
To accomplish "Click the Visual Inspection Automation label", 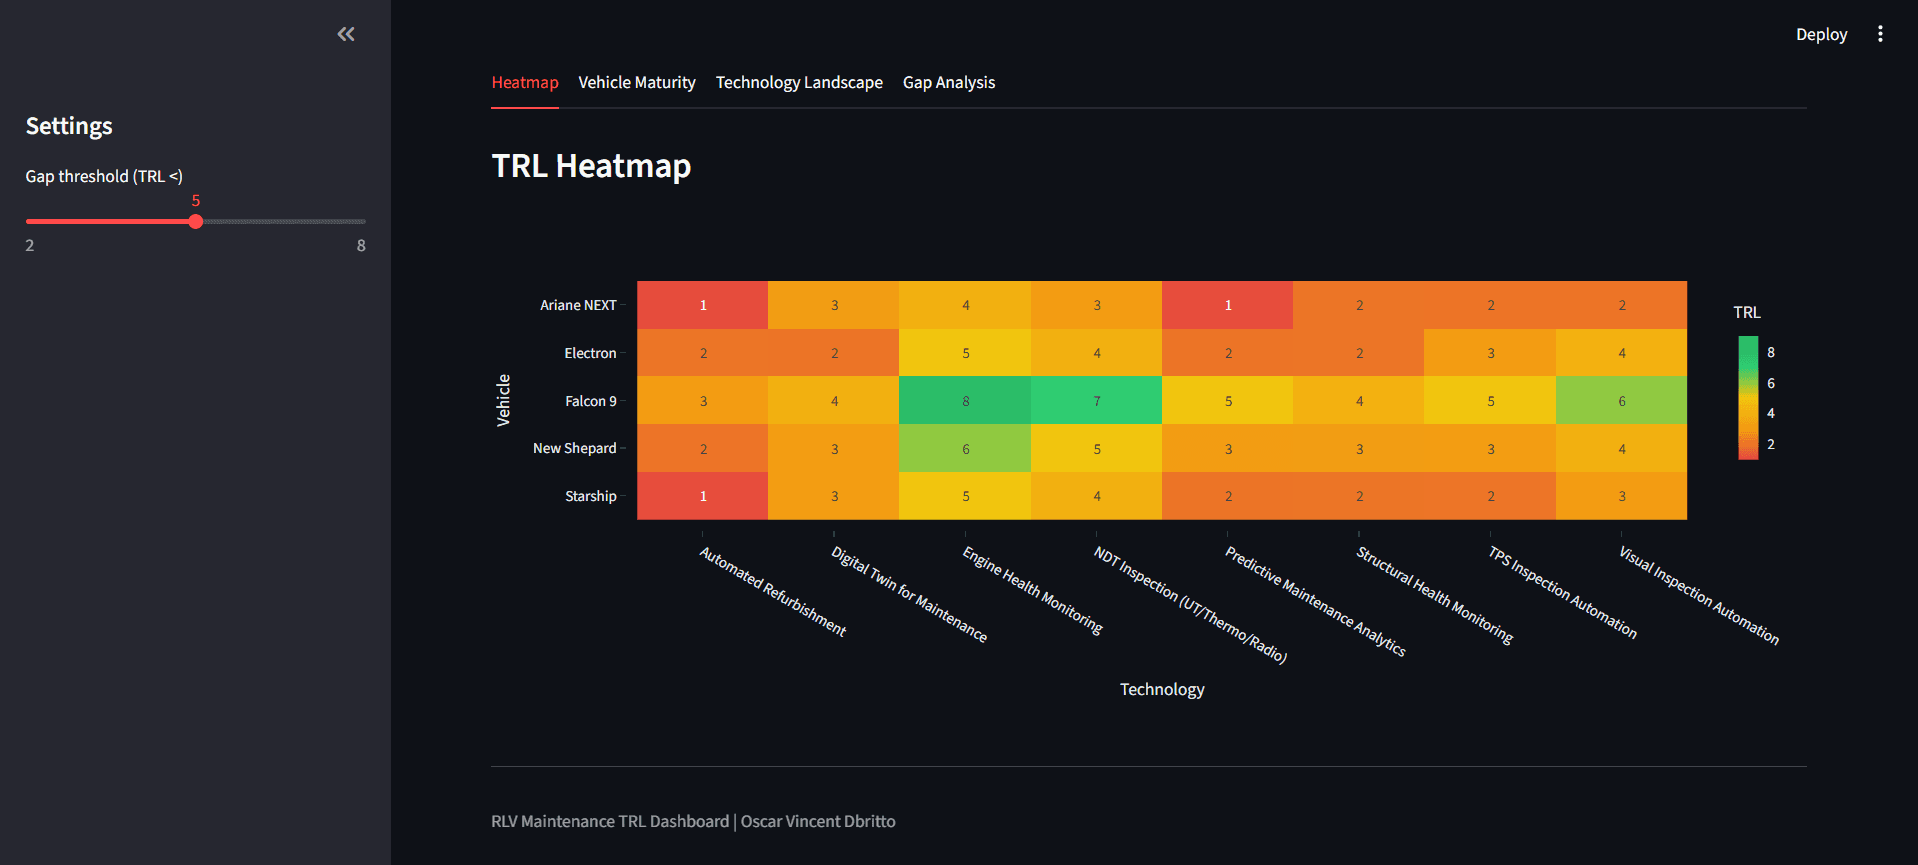I will [1699, 595].
